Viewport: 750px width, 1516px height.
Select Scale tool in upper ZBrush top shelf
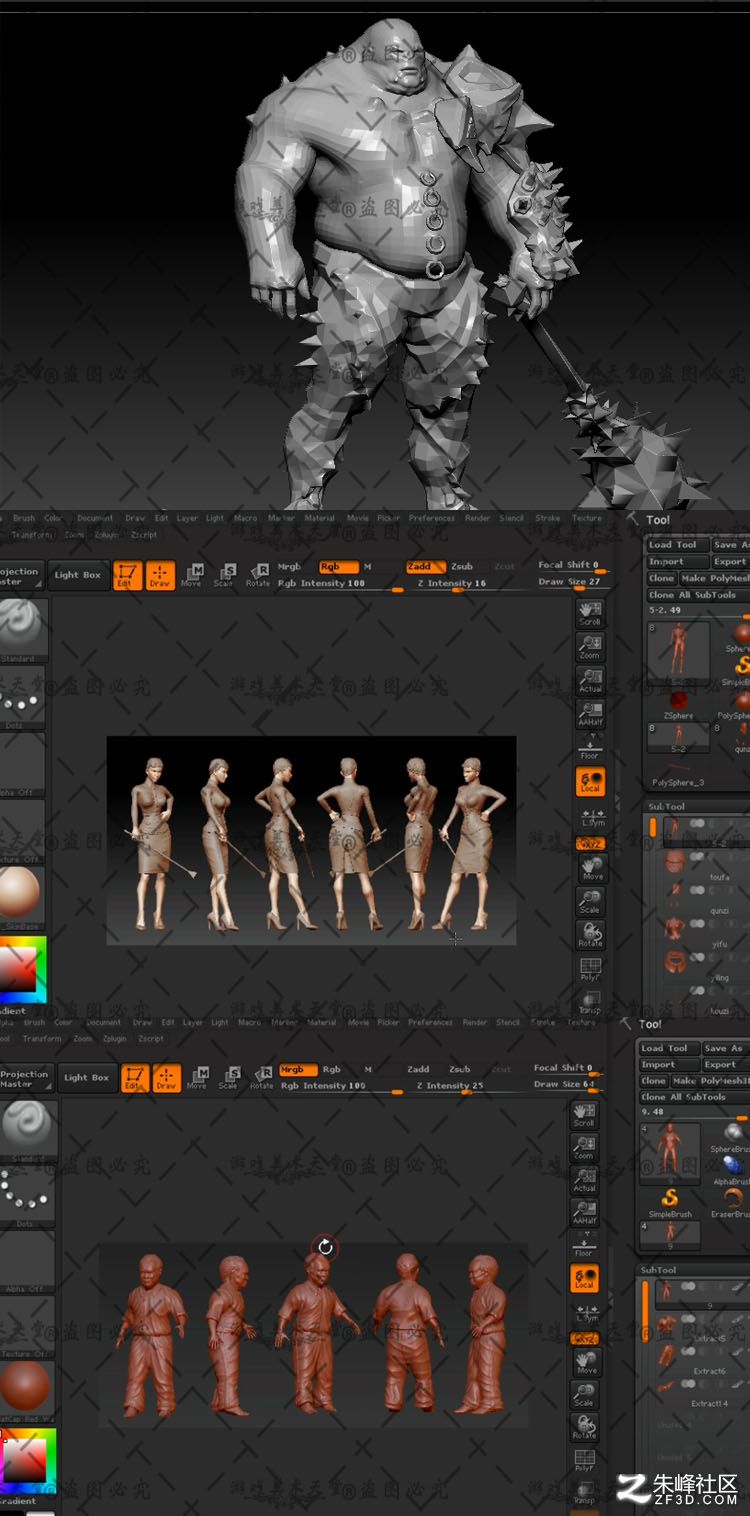coord(224,575)
